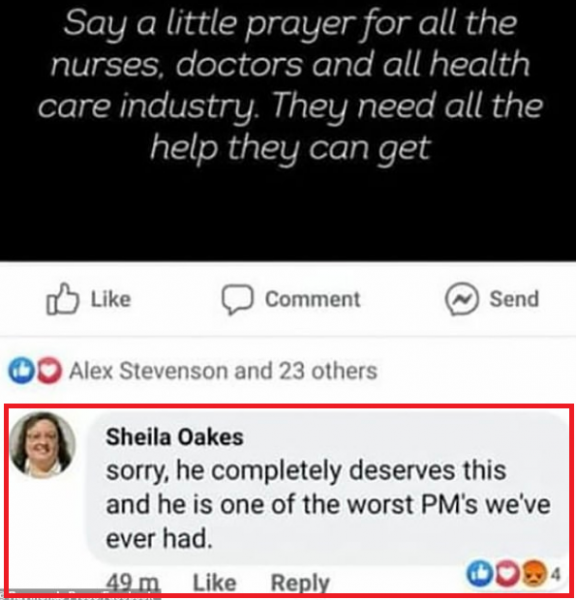576x600 pixels.
Task: Click the comment text about worst PM
Action: (x=328, y=504)
